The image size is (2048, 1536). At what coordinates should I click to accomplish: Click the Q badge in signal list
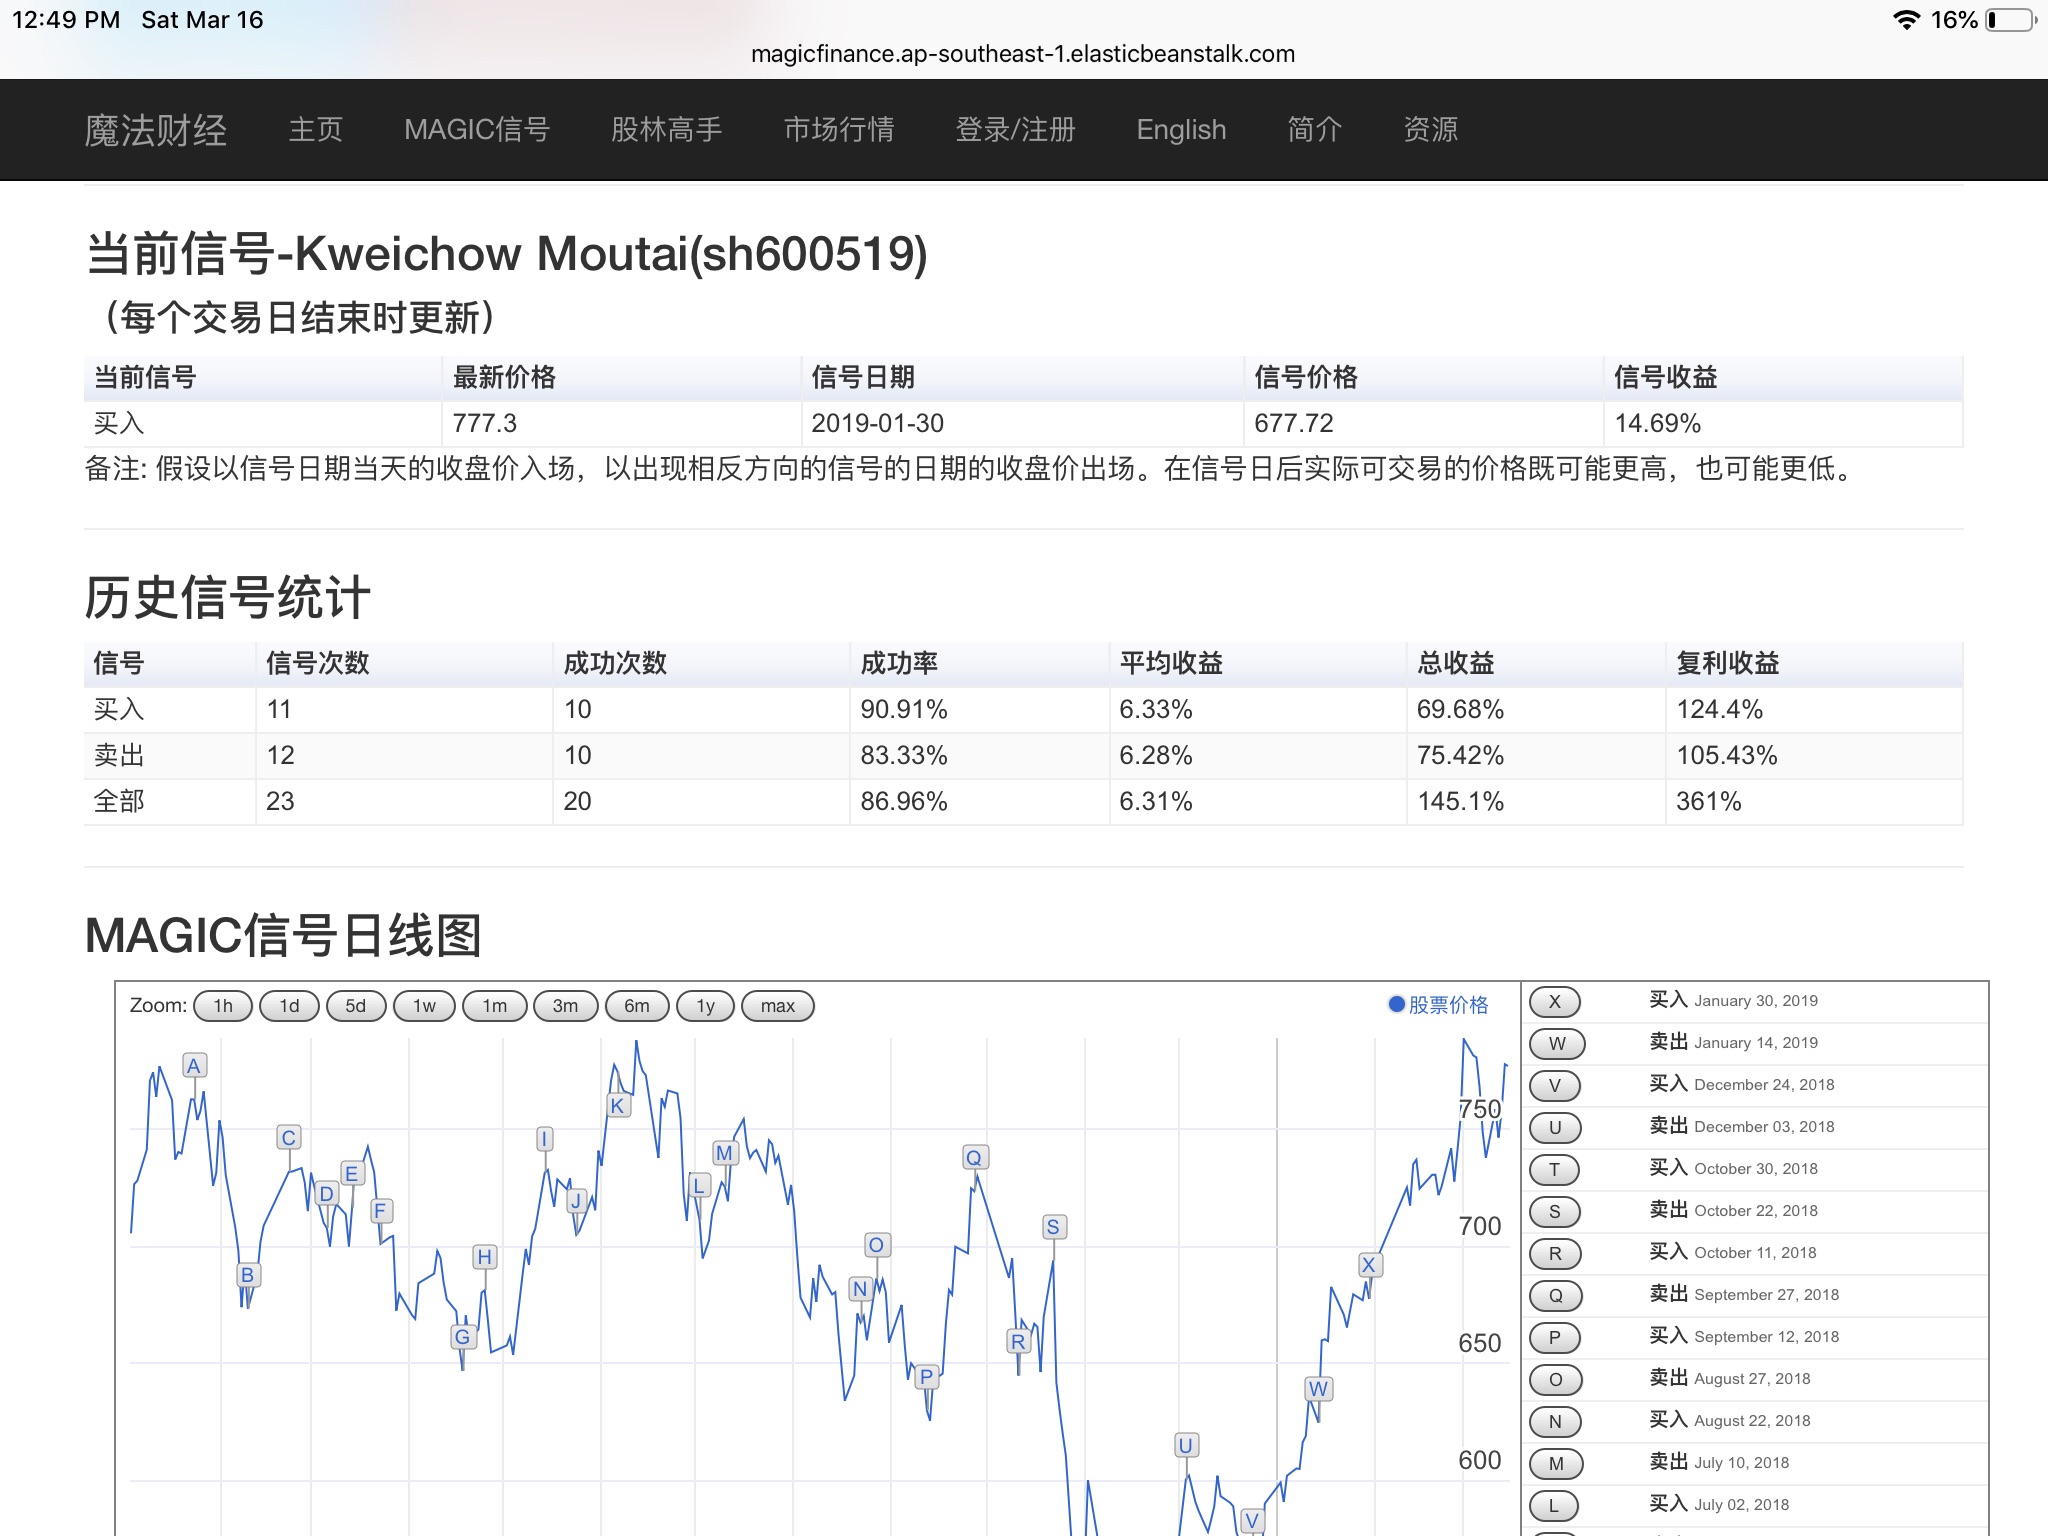coord(1556,1295)
